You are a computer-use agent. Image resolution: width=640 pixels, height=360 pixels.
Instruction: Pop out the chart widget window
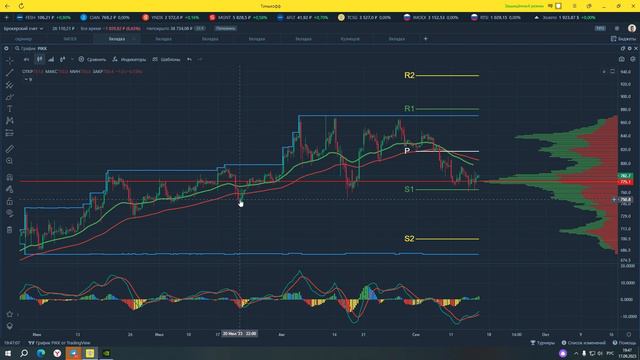(x=622, y=49)
